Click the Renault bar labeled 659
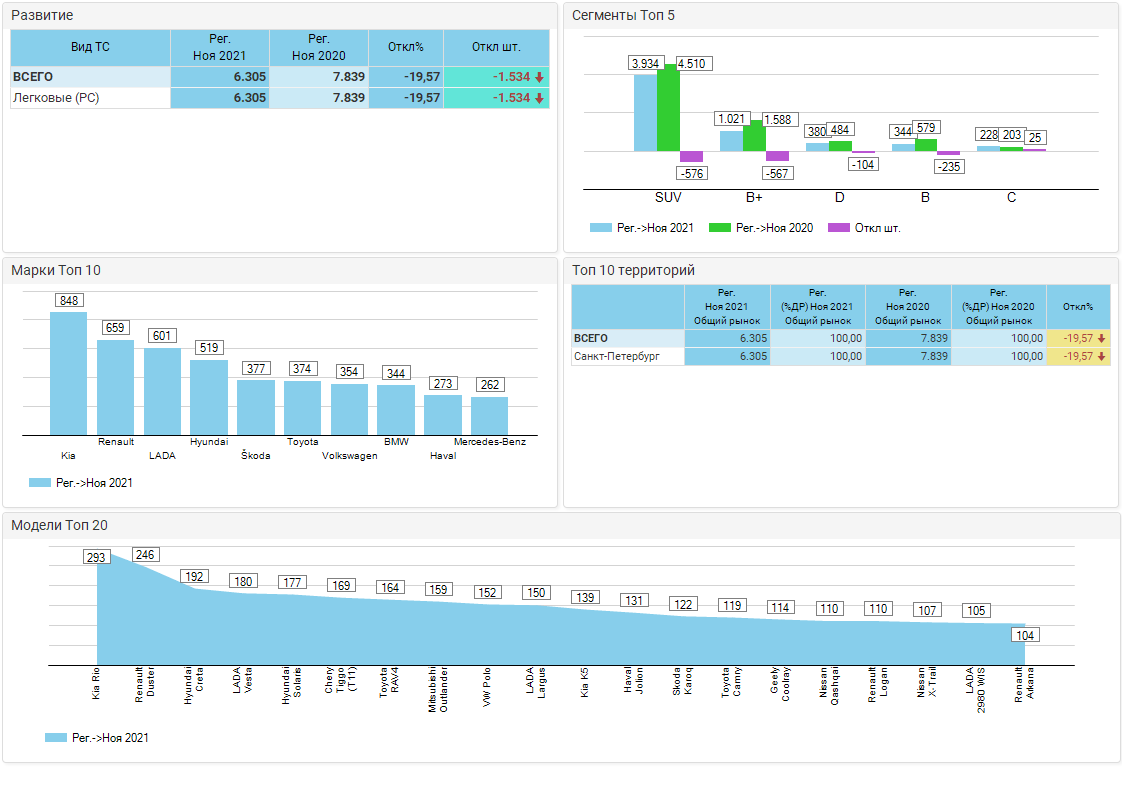The width and height of the screenshot is (1122, 793). 115,387
